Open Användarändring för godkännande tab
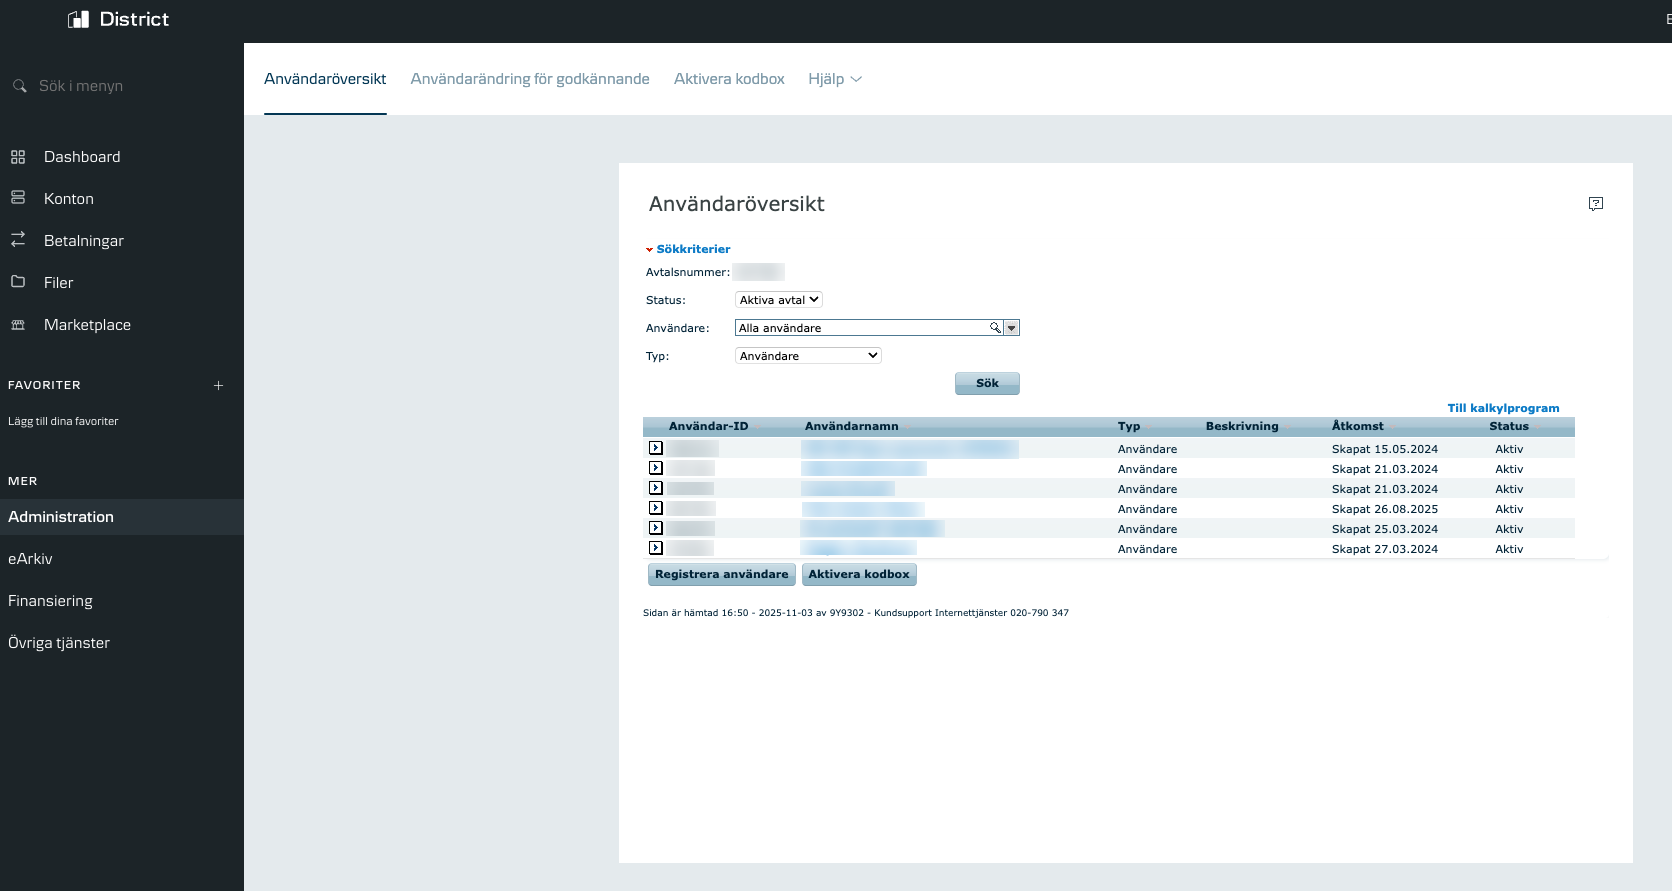Screen dimensions: 1672x891 pyautogui.click(x=530, y=79)
